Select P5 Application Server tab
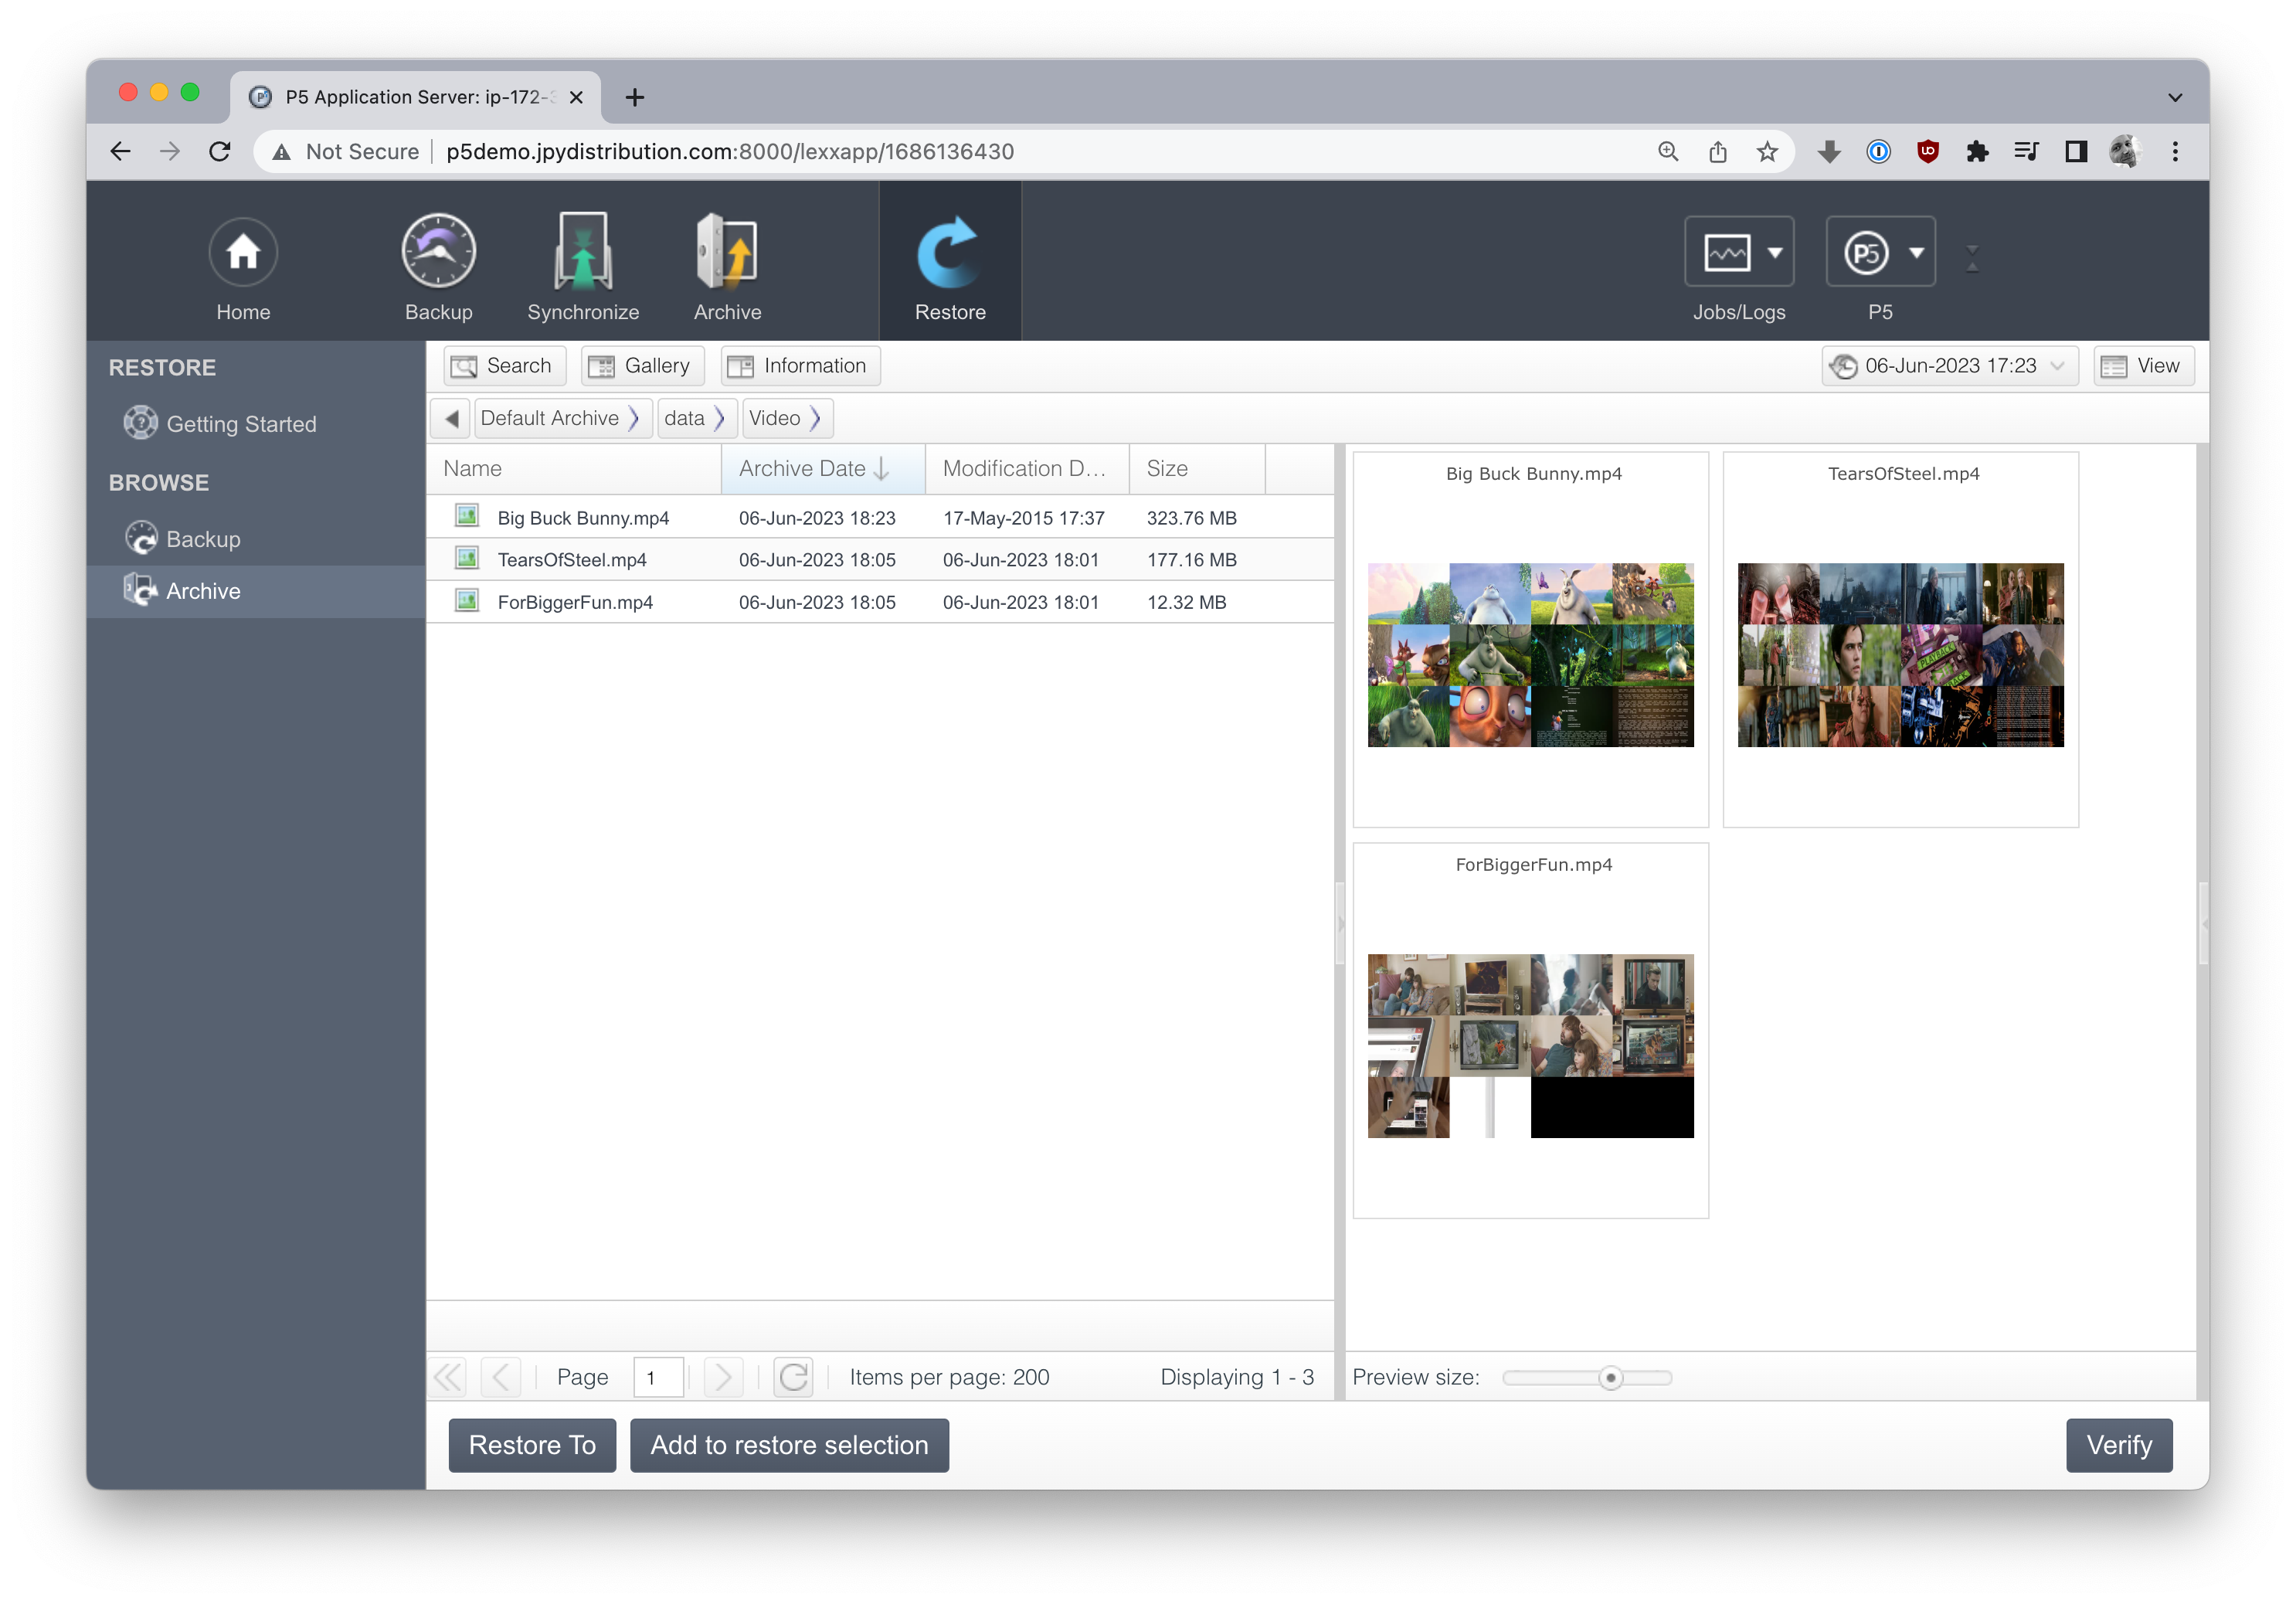The image size is (2296, 1604). coord(415,97)
